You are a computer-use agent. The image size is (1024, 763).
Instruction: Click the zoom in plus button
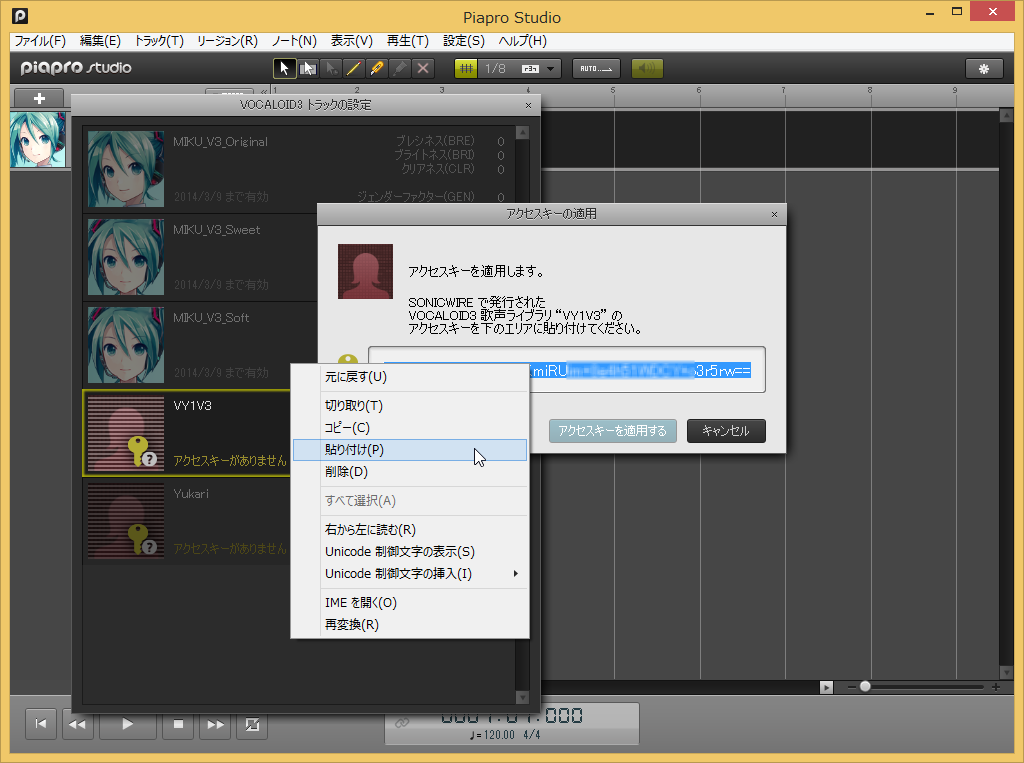click(995, 687)
